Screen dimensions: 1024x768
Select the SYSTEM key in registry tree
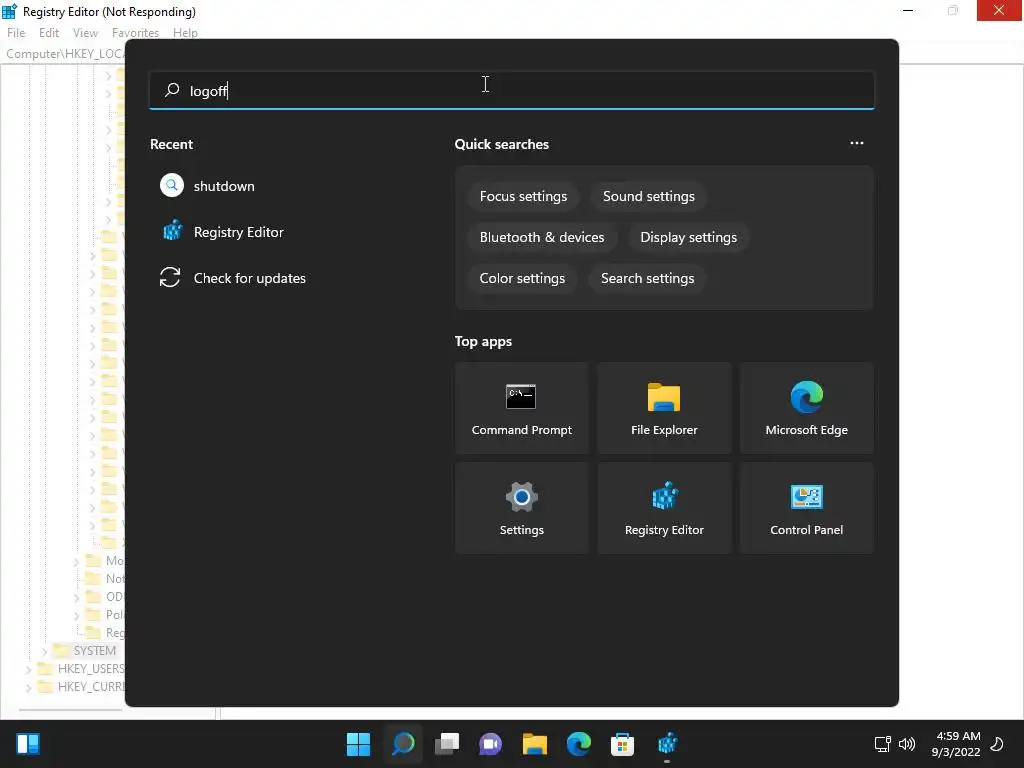pos(95,651)
